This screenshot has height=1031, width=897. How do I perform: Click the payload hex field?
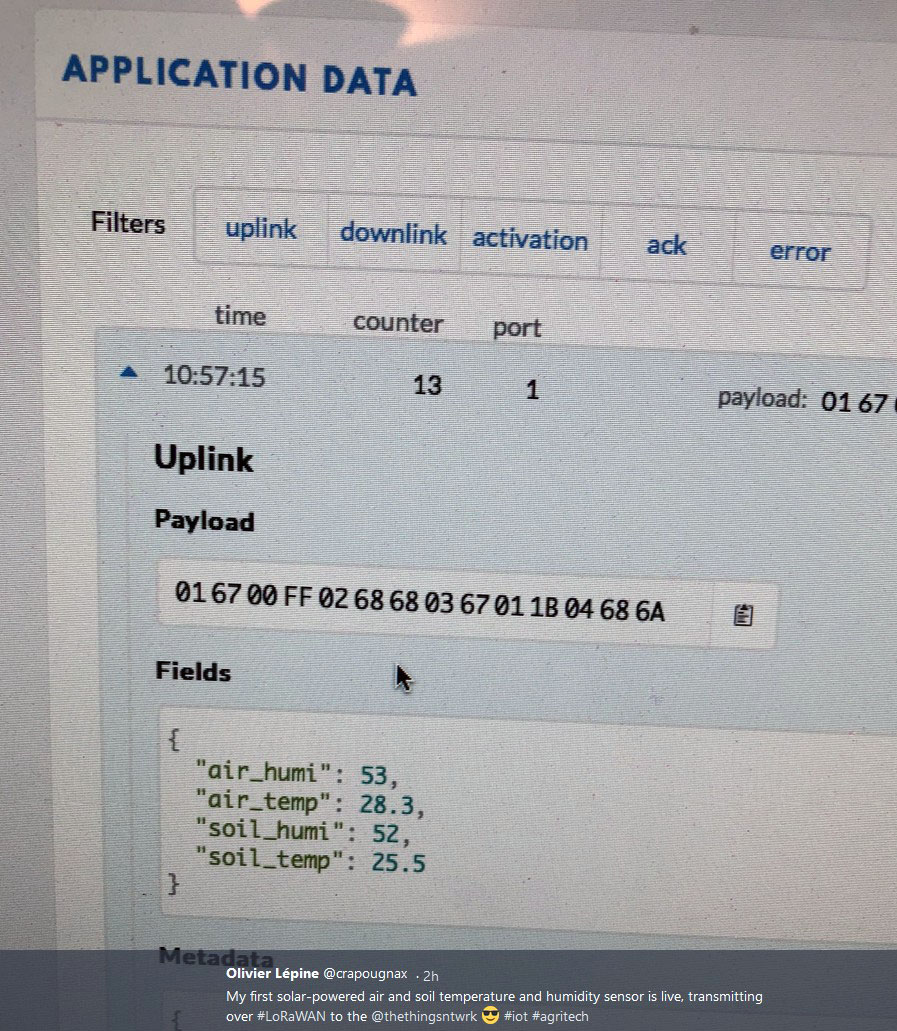click(x=434, y=602)
